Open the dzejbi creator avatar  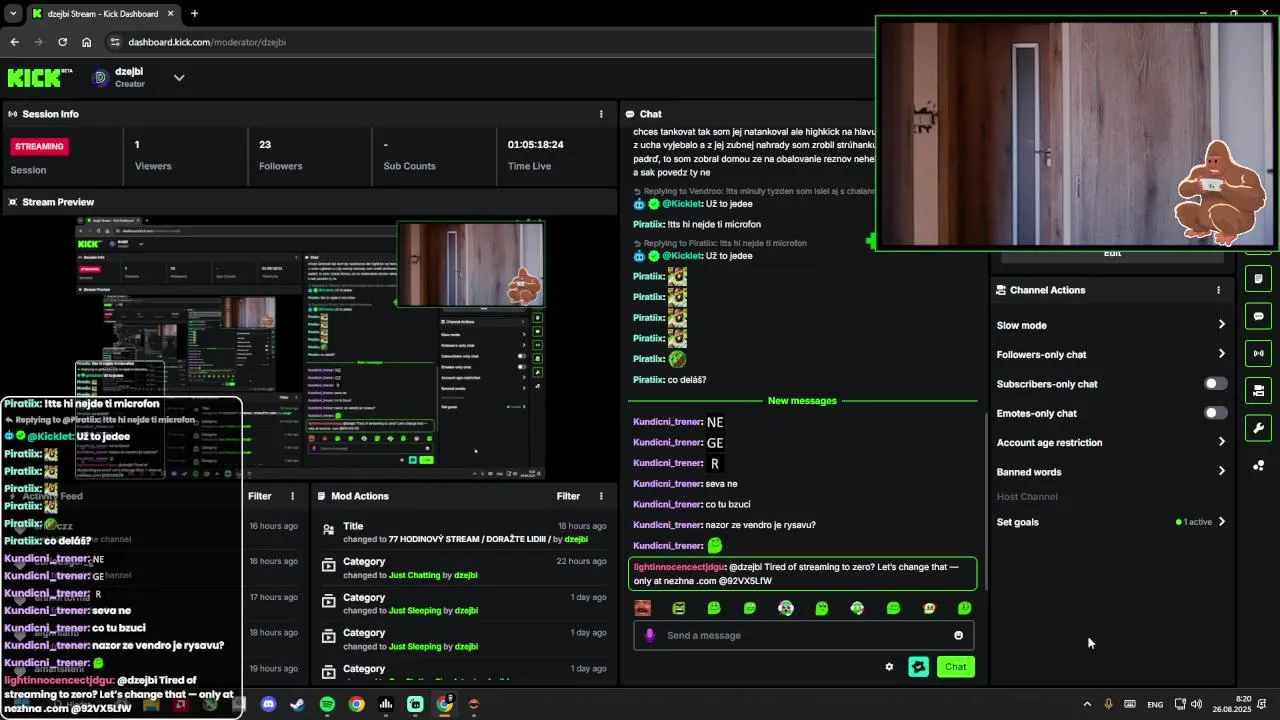coord(100,77)
